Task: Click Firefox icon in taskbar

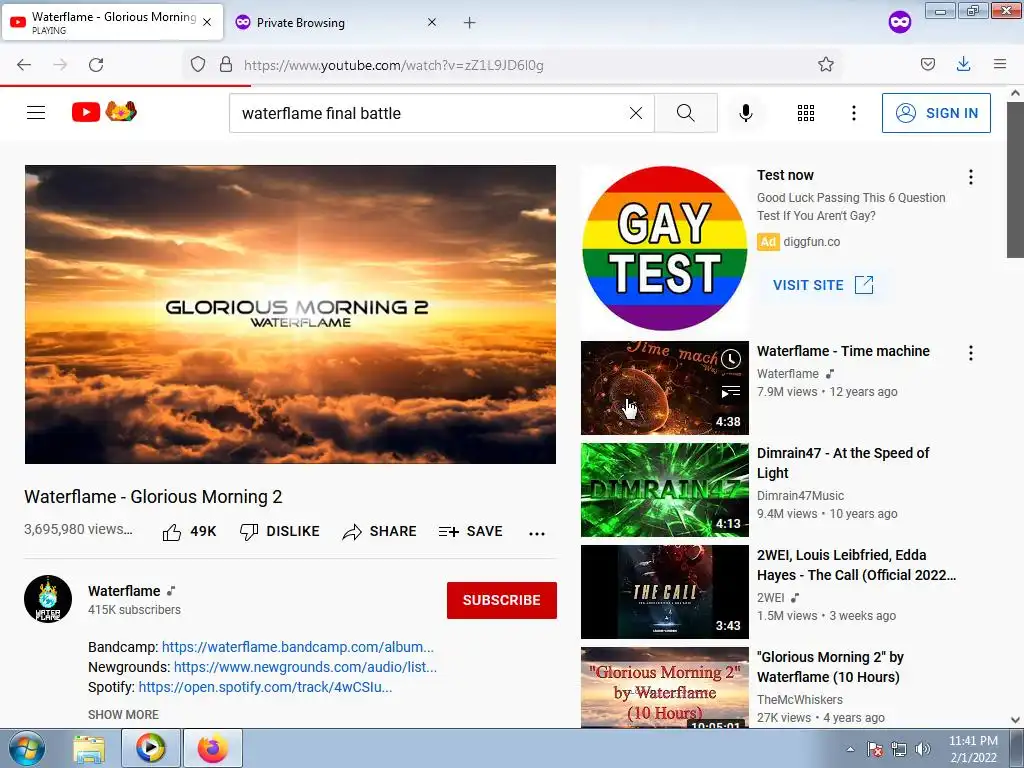Action: pos(213,748)
